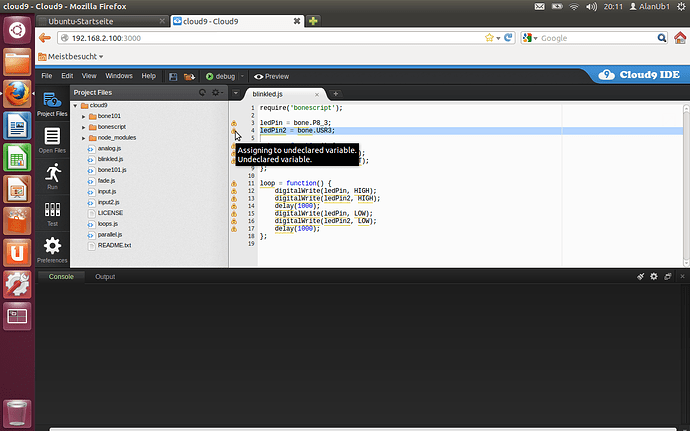Click warning marker on line 3 gutter
This screenshot has height=431, width=690.
pos(234,123)
